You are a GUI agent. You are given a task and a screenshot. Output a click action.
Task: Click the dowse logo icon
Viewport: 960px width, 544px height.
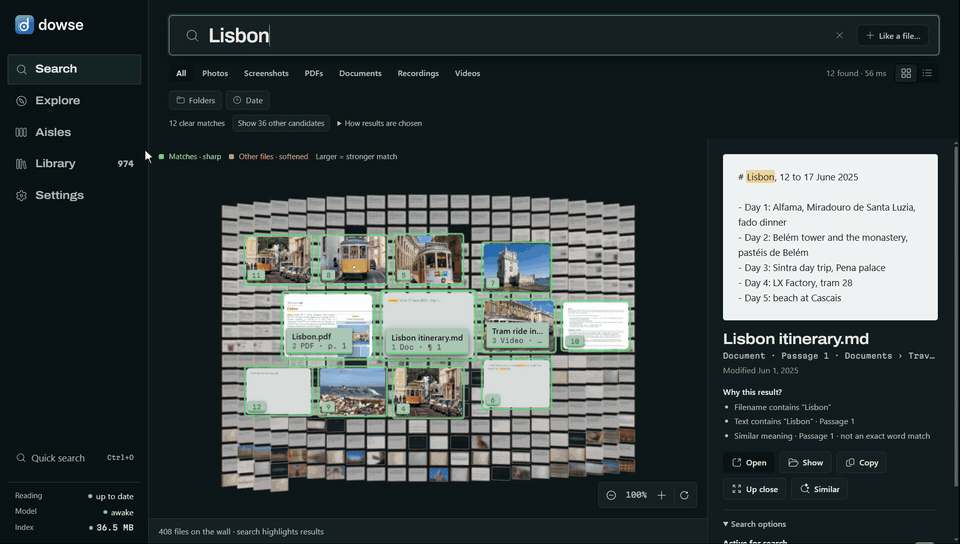coord(24,24)
